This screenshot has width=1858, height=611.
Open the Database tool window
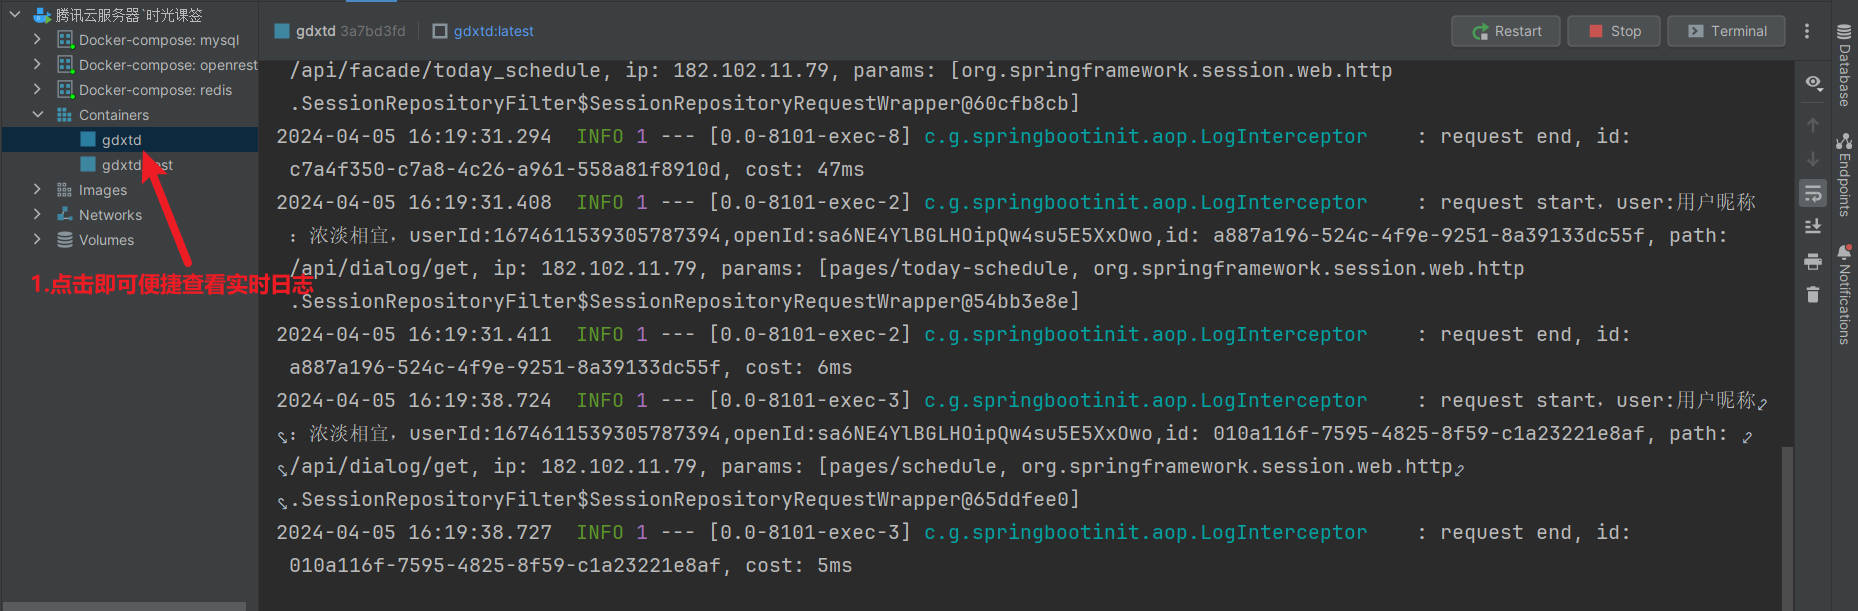pos(1844,66)
